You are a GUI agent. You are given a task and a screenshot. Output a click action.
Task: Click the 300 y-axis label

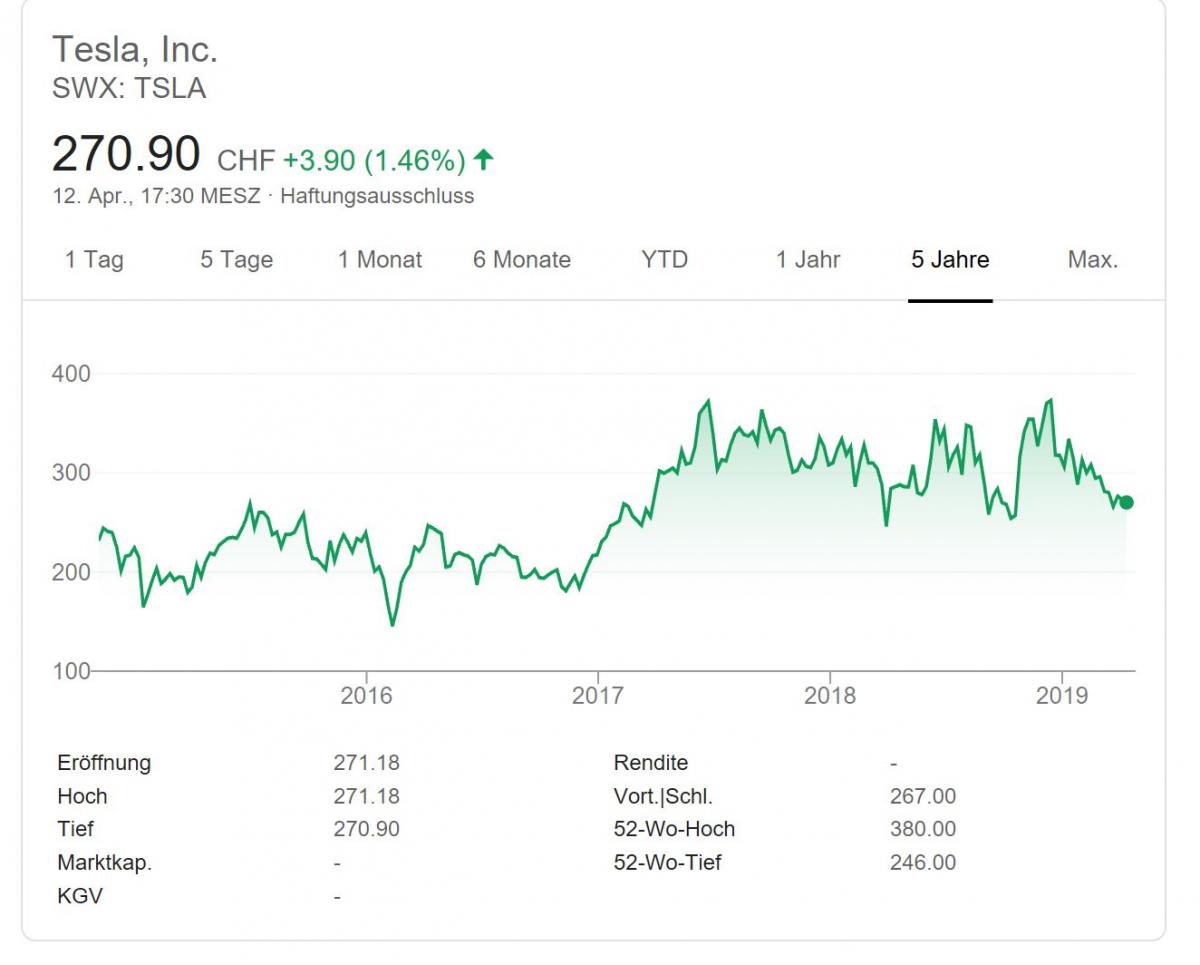[x=71, y=472]
